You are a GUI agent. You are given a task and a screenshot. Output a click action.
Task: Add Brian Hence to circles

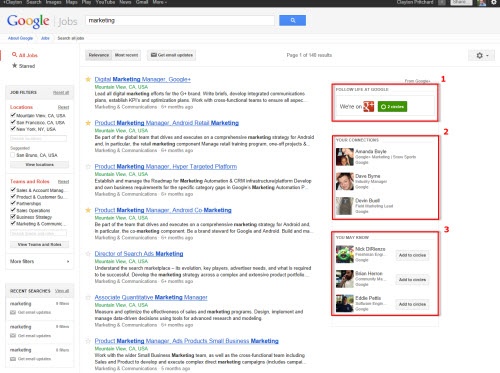point(412,280)
